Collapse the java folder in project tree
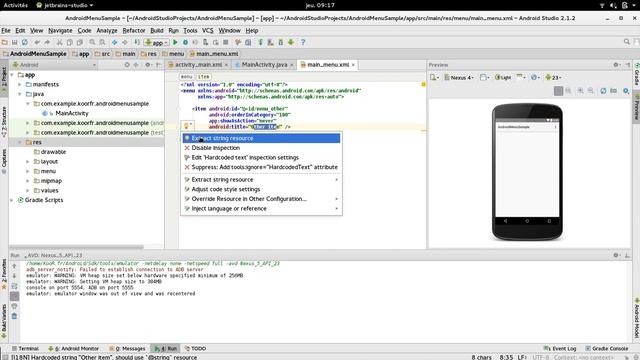This screenshot has width=640, height=360. (x=20, y=94)
